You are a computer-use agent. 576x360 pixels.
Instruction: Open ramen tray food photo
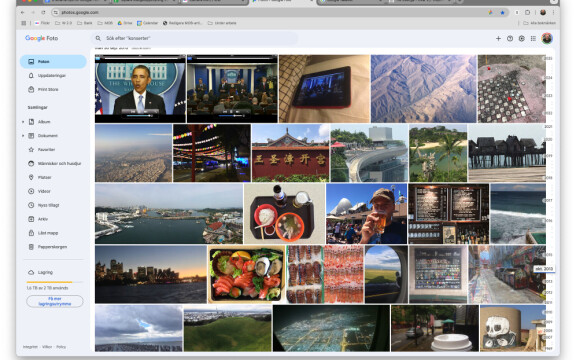pyautogui.click(x=284, y=214)
